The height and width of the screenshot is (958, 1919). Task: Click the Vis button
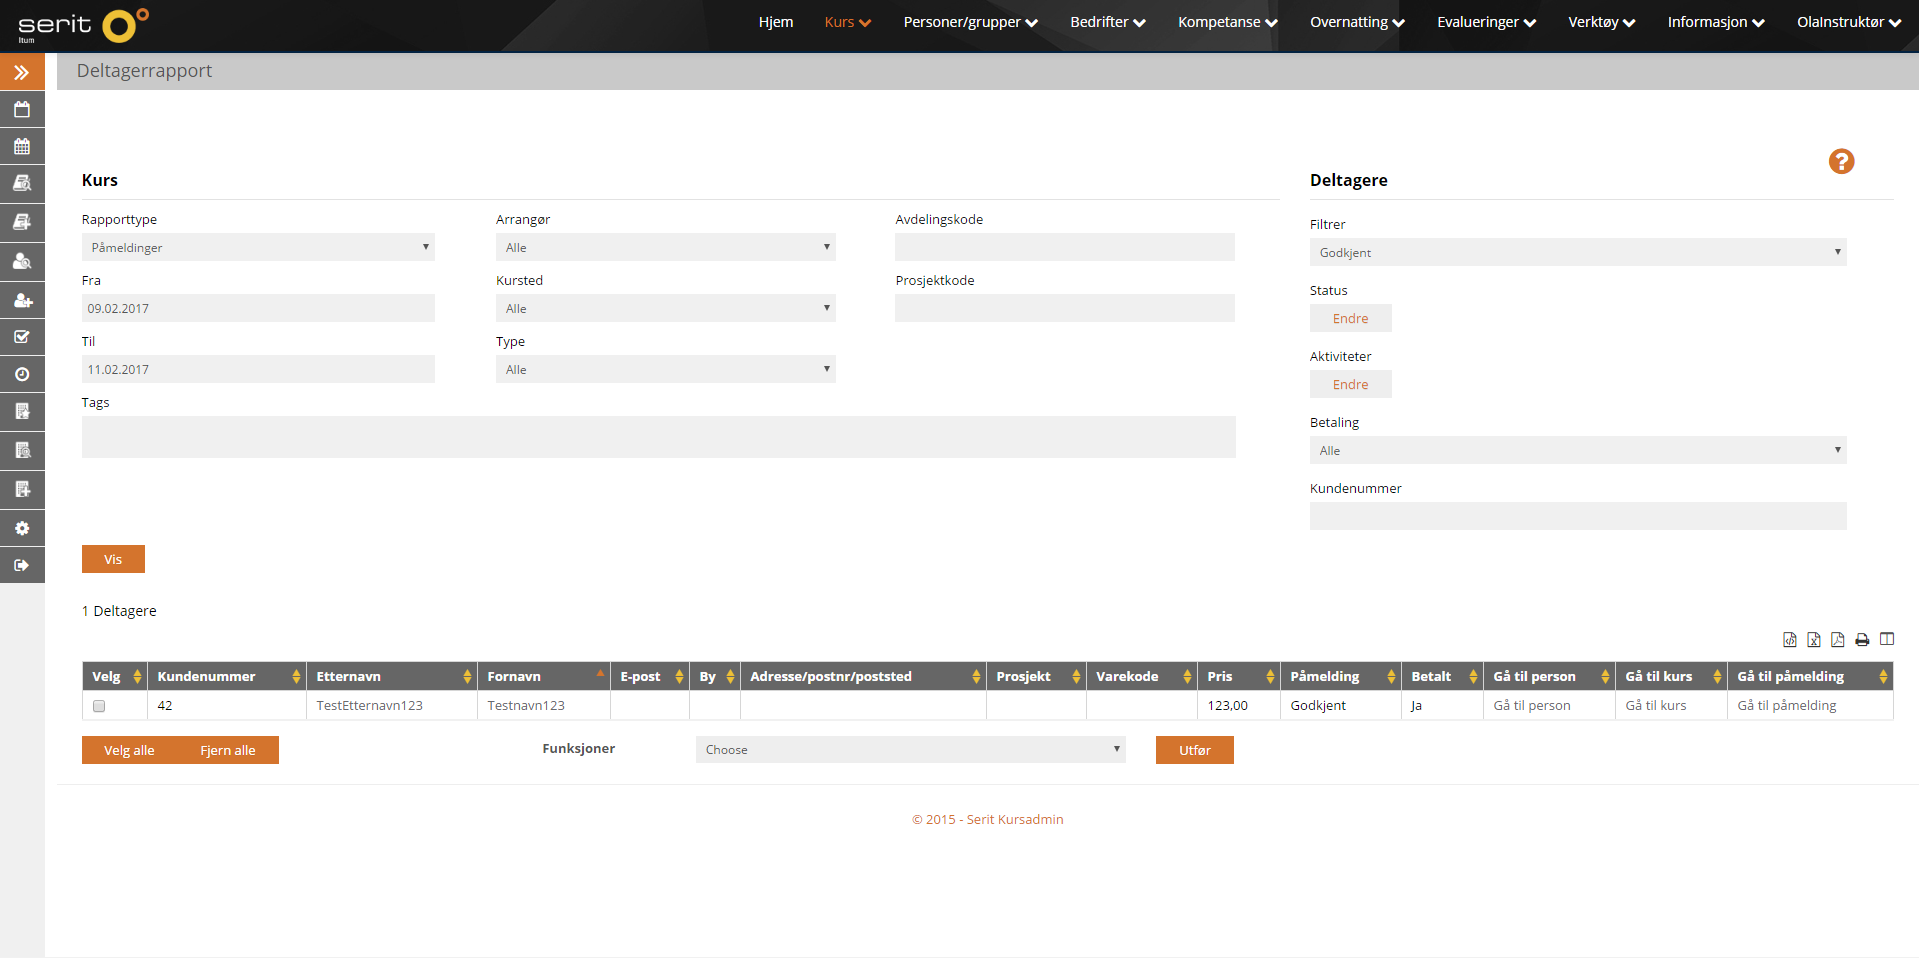pyautogui.click(x=113, y=559)
